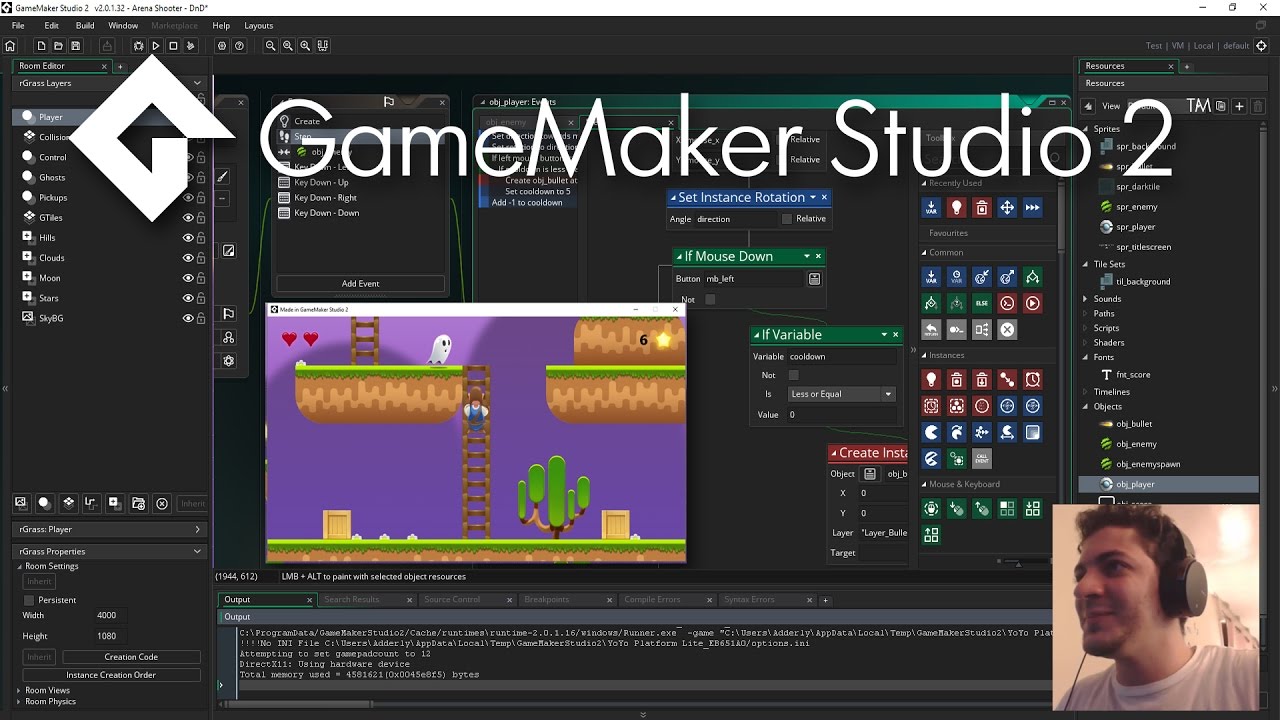1280x720 pixels.
Task: Start the debugger bug icon
Action: click(138, 46)
